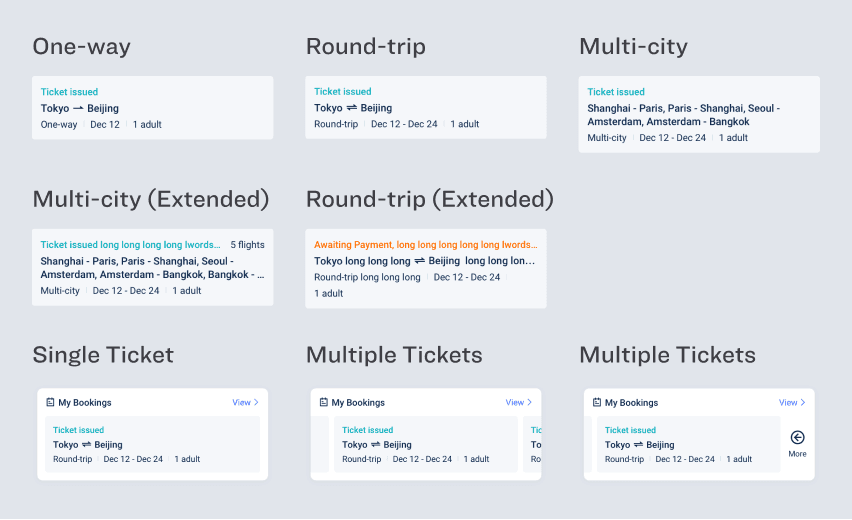The height and width of the screenshot is (520, 852).
Task: Open View chevron in card with More button
Action: pos(803,403)
